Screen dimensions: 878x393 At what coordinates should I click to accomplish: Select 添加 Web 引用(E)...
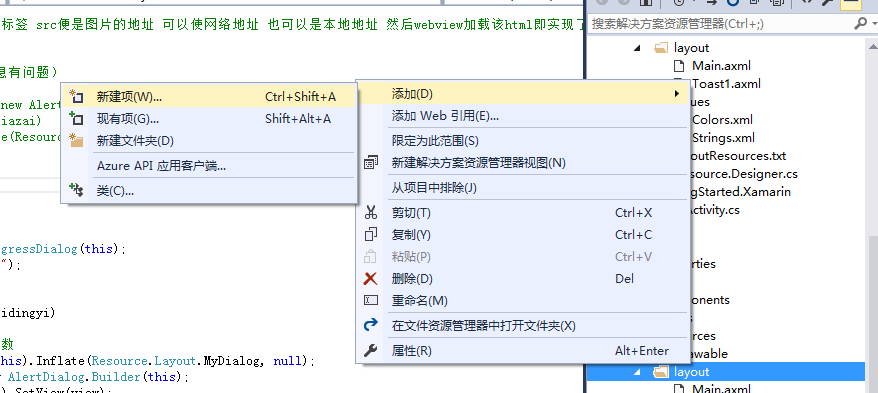click(522, 116)
